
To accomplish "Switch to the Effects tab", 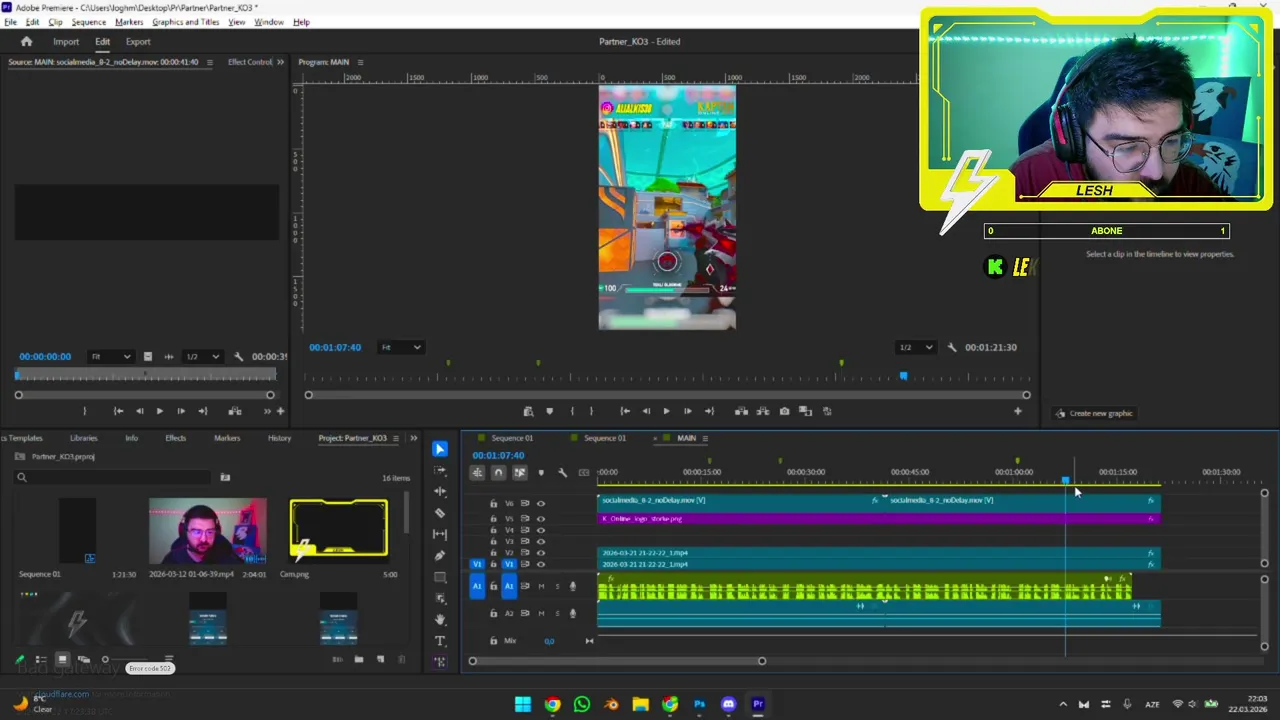I will [175, 438].
